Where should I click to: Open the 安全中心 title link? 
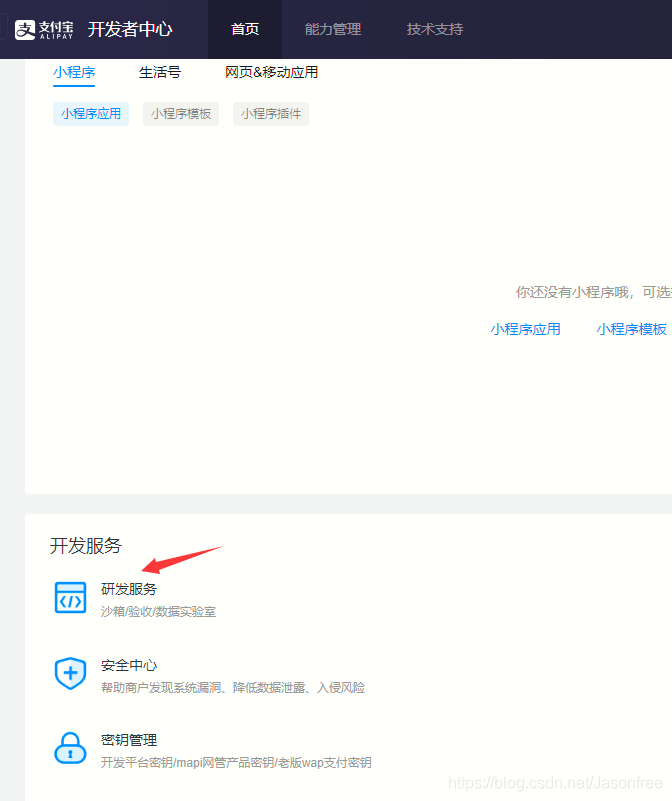click(129, 665)
